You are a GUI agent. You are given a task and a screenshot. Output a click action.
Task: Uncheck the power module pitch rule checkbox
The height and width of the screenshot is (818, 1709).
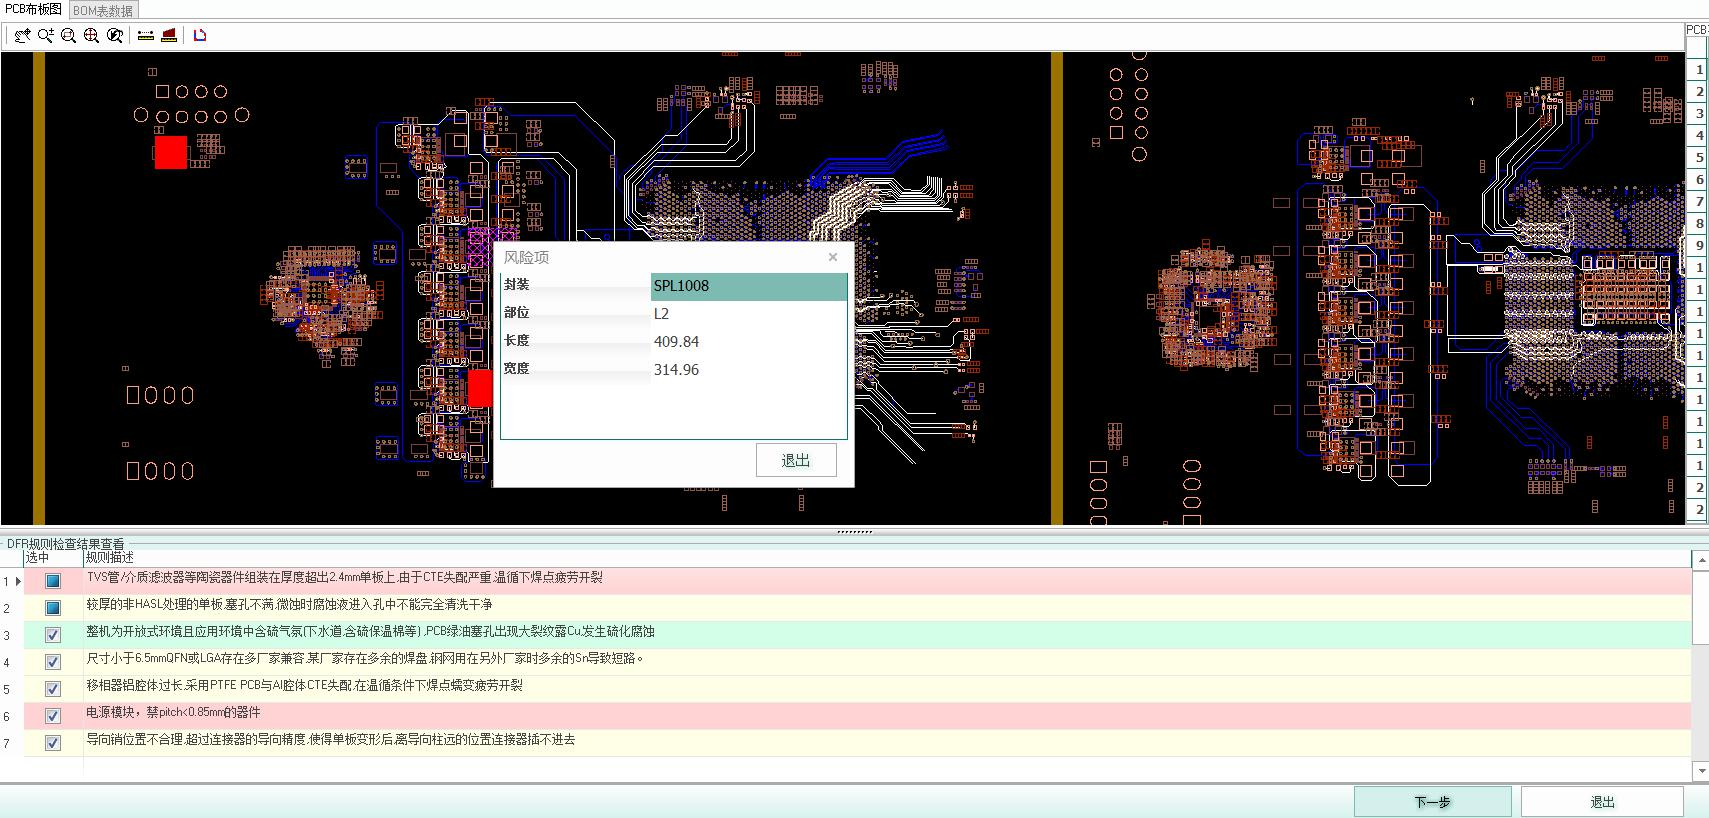[53, 716]
